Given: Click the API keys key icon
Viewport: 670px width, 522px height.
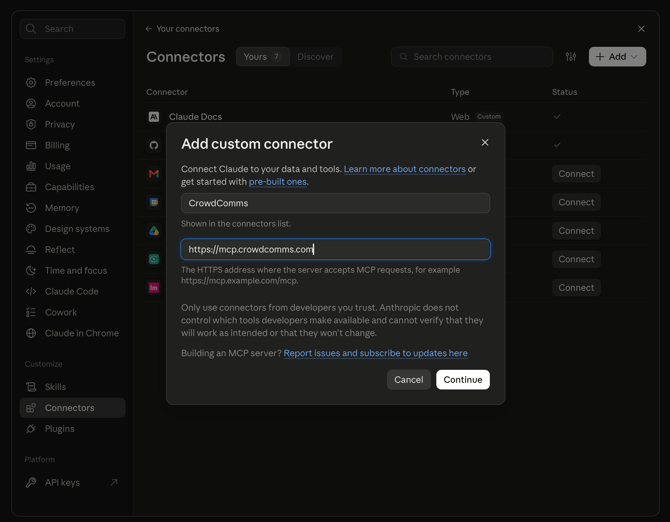Looking at the screenshot, I should 31,483.
